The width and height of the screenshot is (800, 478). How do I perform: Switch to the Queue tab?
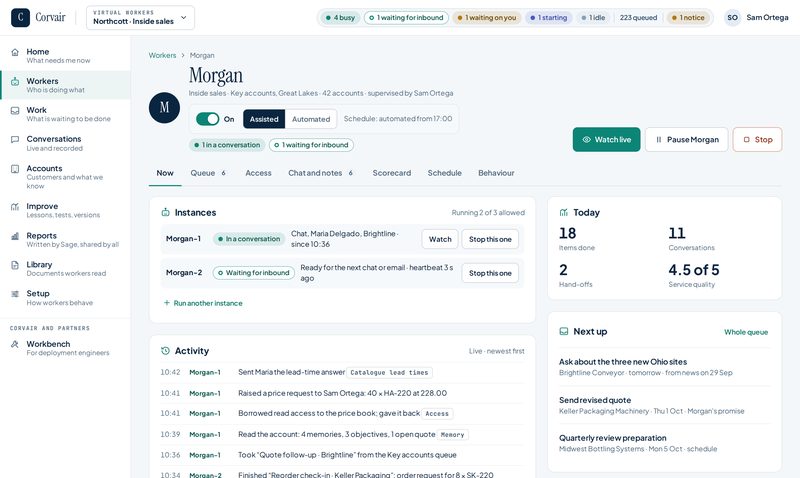pos(208,173)
